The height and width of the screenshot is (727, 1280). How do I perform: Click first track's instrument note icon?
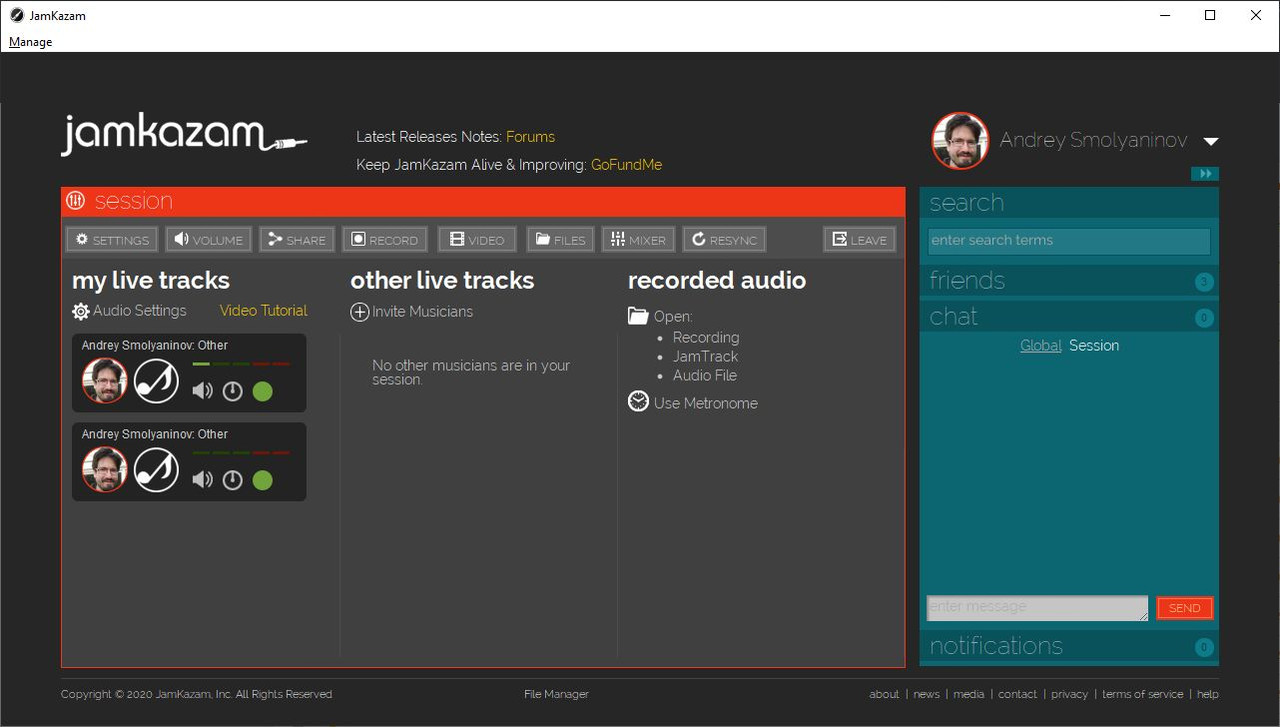[x=157, y=381]
